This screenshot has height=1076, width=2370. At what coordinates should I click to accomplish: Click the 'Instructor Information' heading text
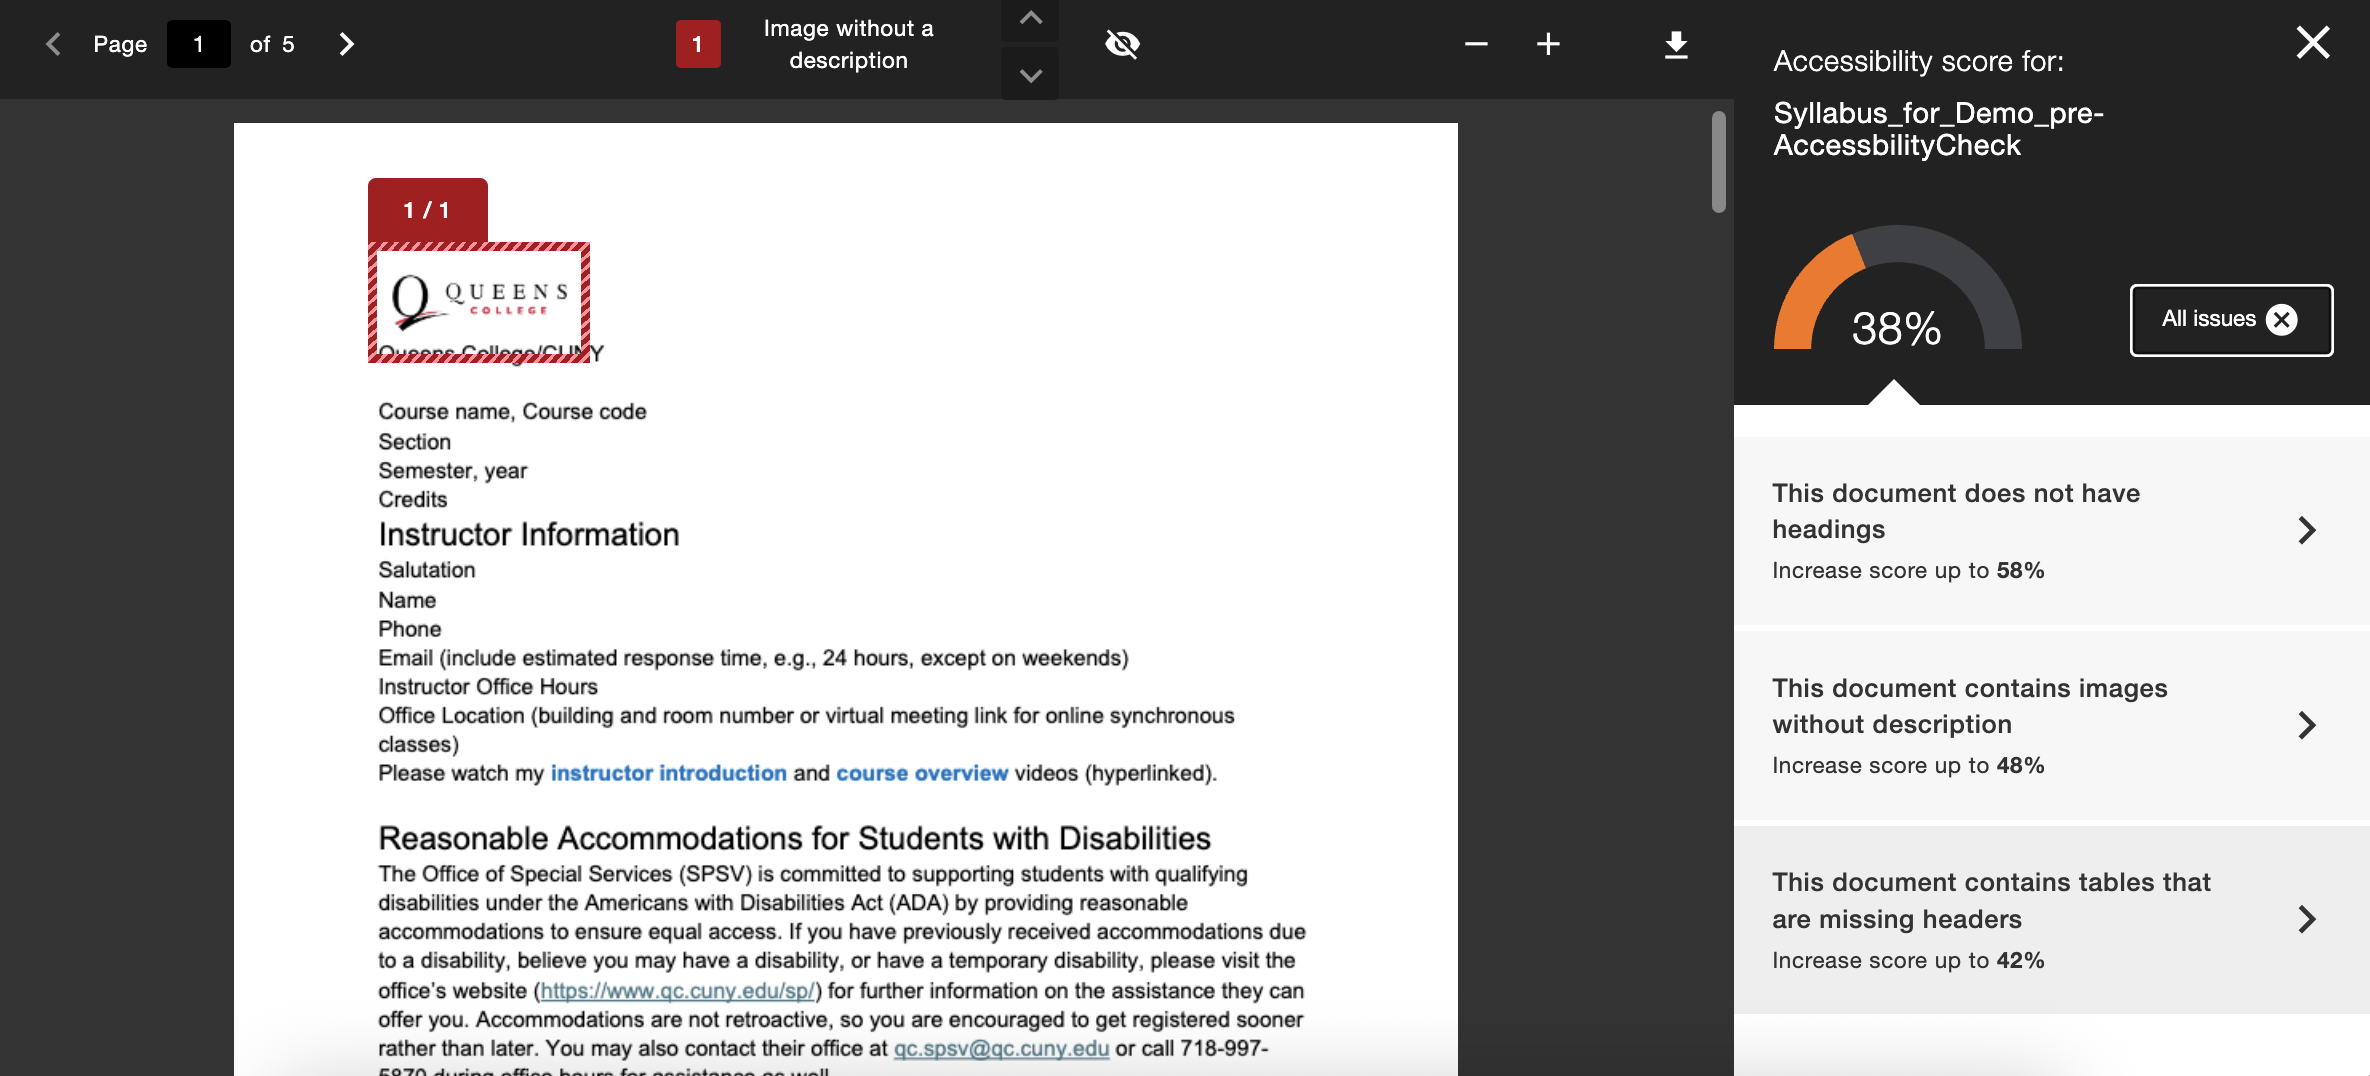pyautogui.click(x=528, y=535)
